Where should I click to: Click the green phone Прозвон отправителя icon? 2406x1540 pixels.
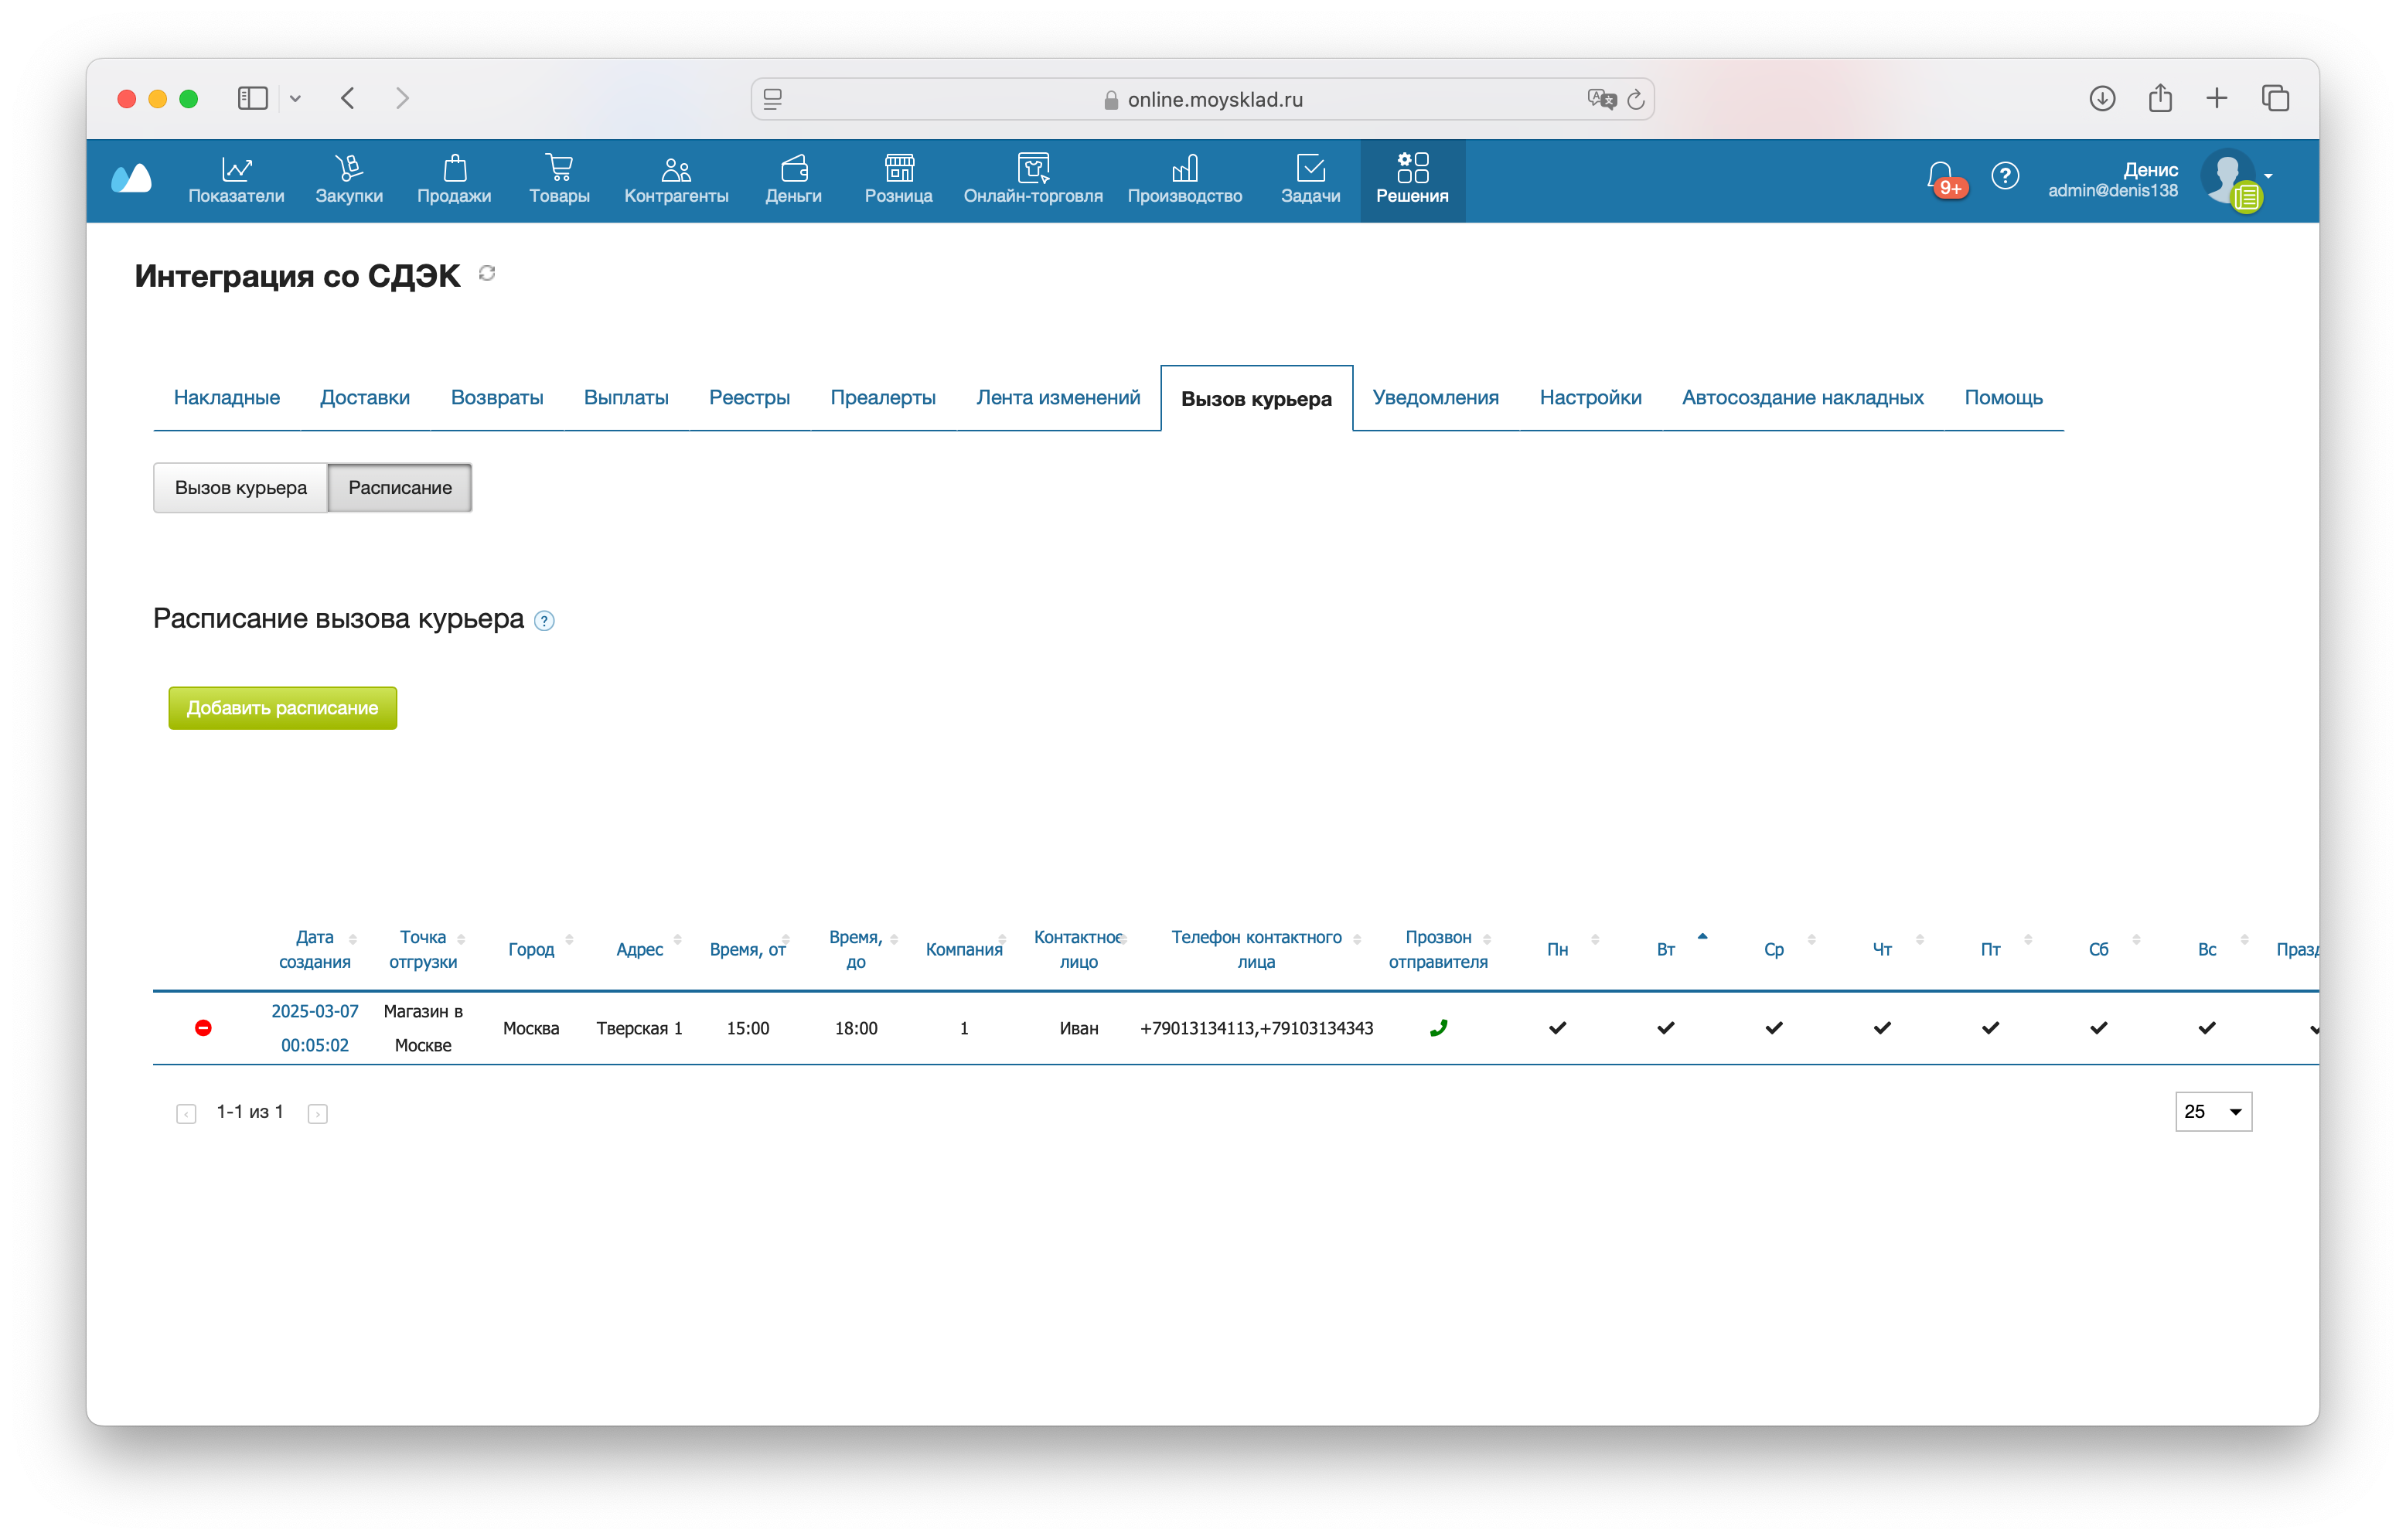point(1437,1027)
